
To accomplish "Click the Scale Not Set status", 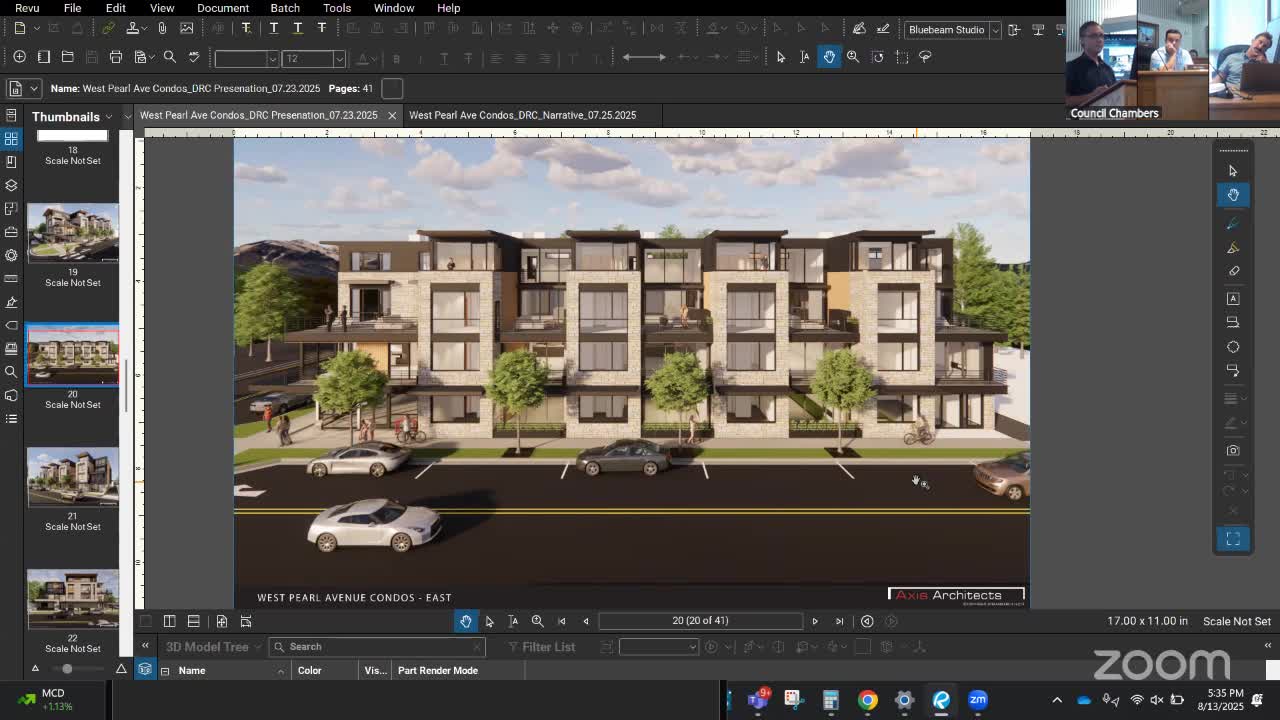I will 1236,621.
